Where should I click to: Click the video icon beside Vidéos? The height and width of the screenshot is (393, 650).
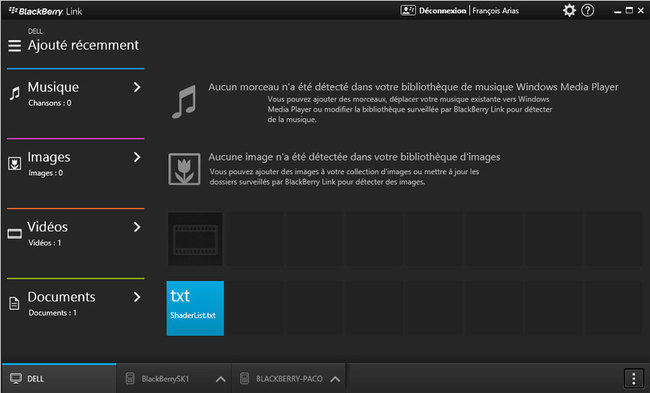pyautogui.click(x=15, y=234)
